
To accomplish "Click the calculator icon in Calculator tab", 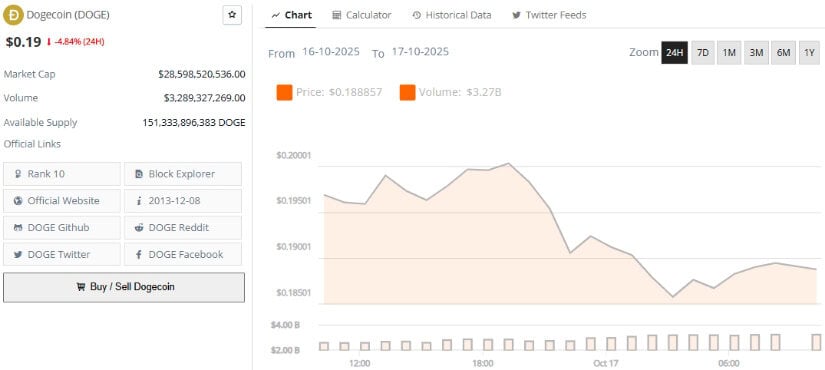I will [x=337, y=15].
